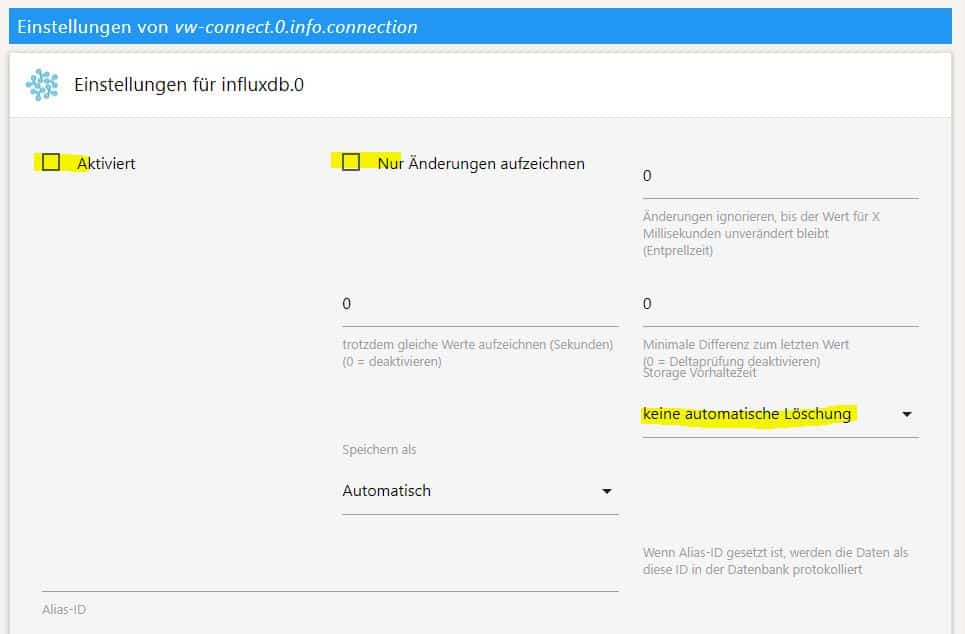Screen dimensions: 965x634
Task: Click the Automatisch dropdown arrow
Action: coord(606,491)
